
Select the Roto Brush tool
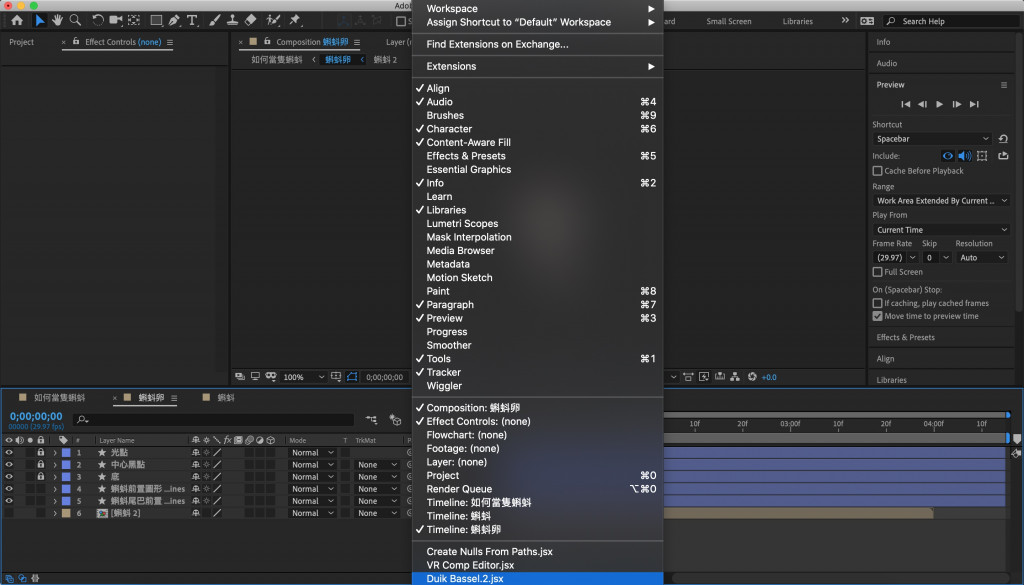pos(273,20)
